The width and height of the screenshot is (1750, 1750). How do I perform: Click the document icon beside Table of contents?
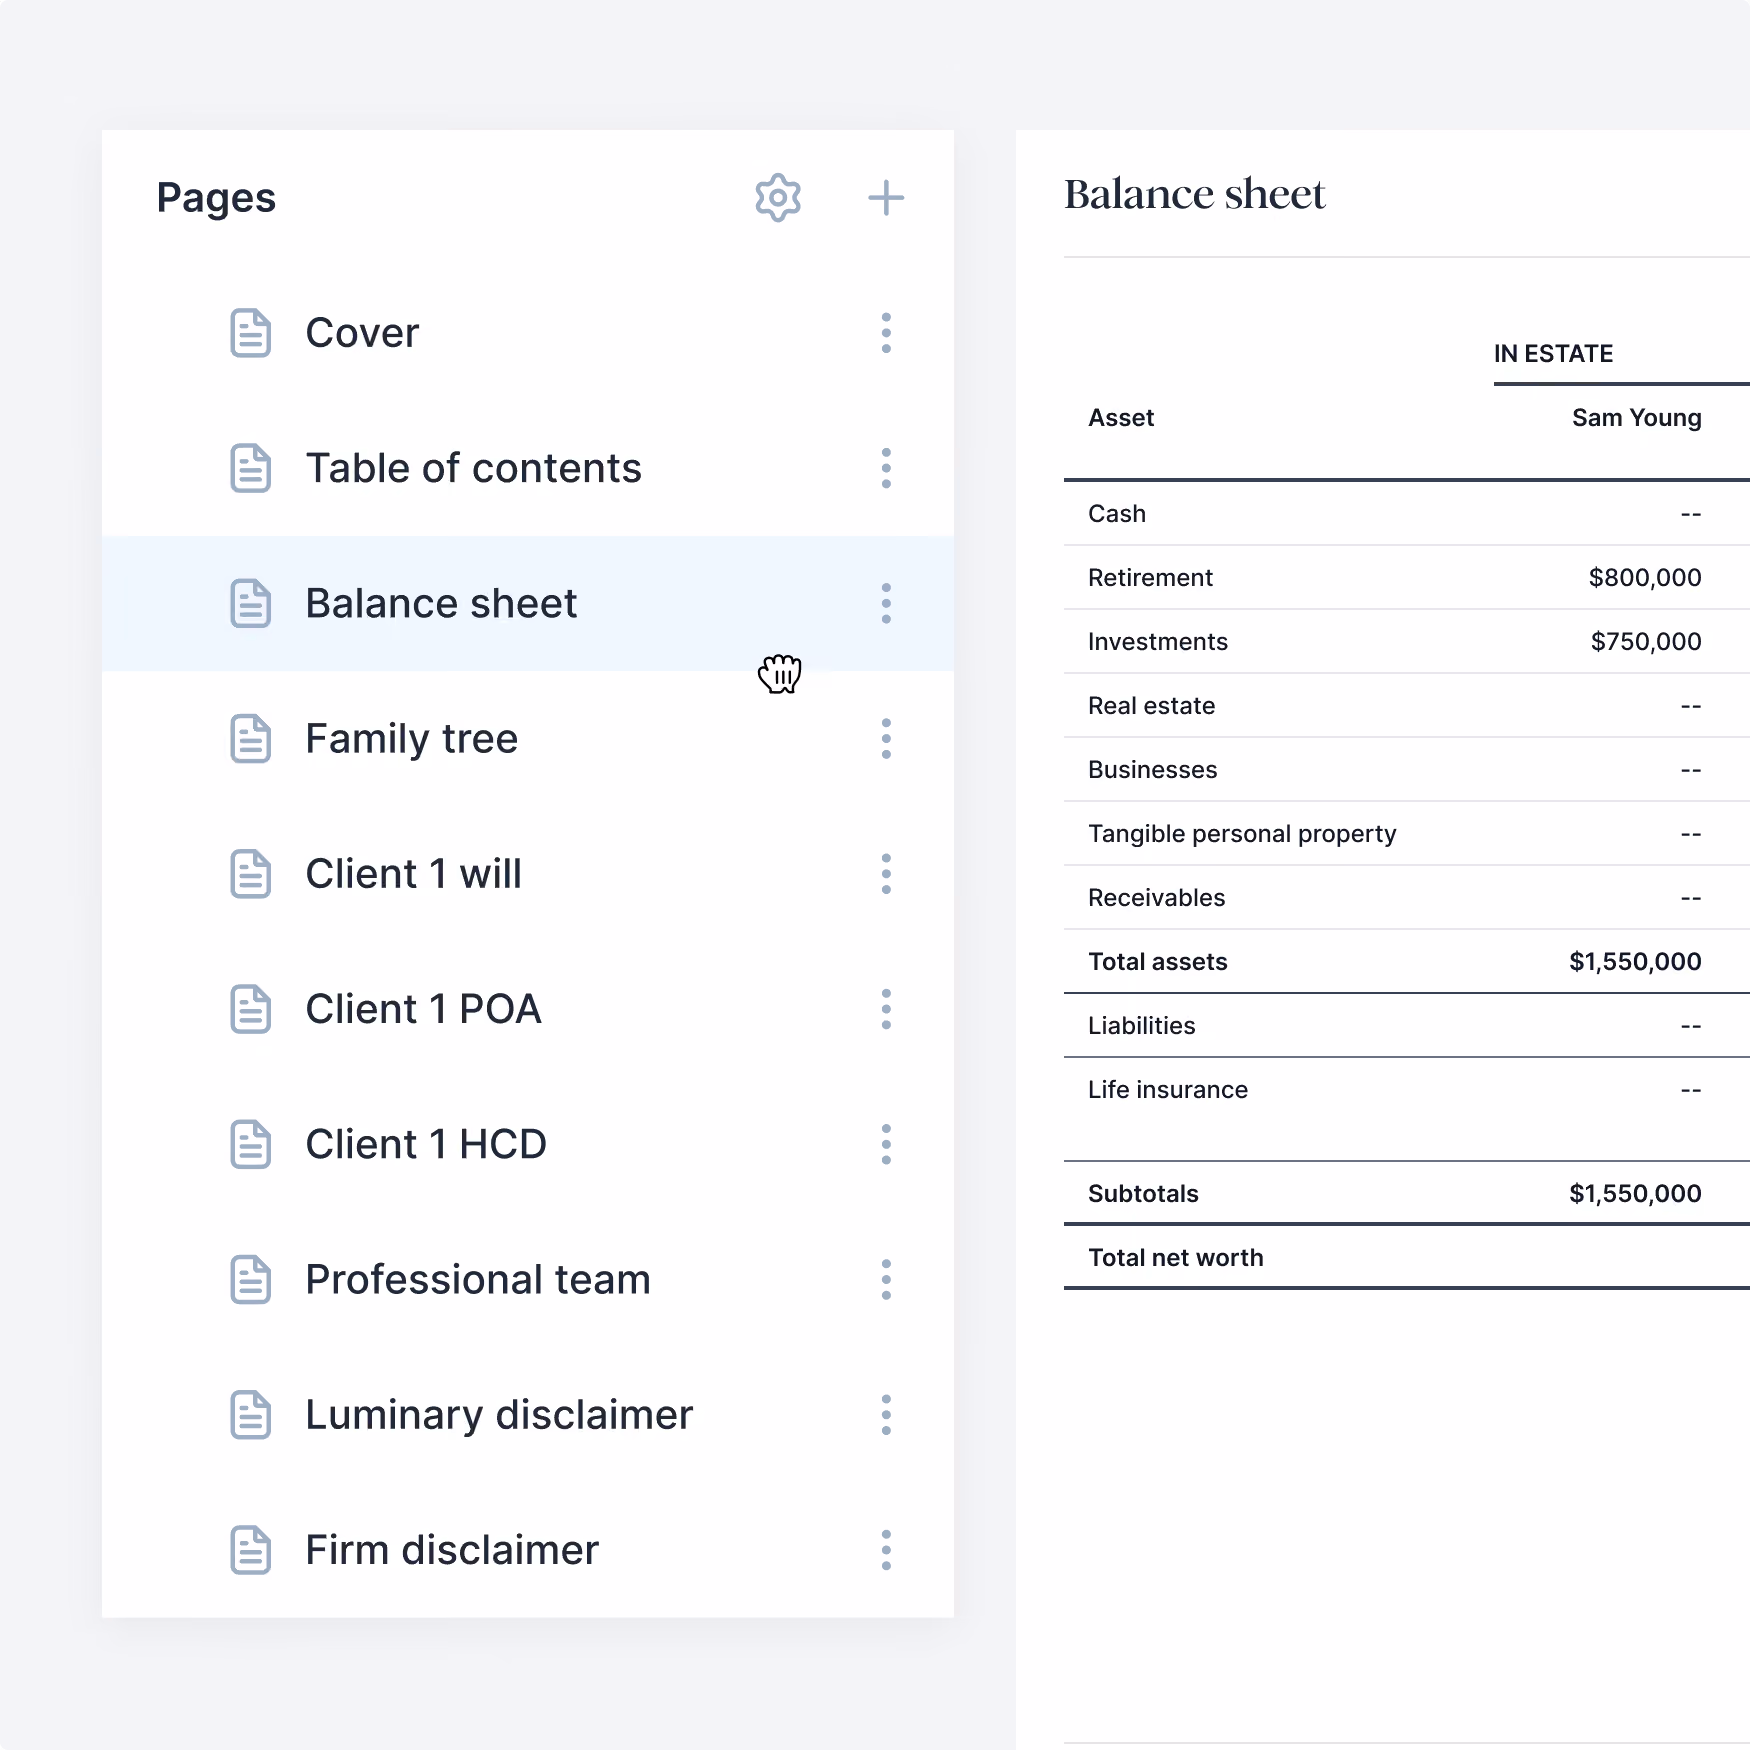pyautogui.click(x=251, y=468)
